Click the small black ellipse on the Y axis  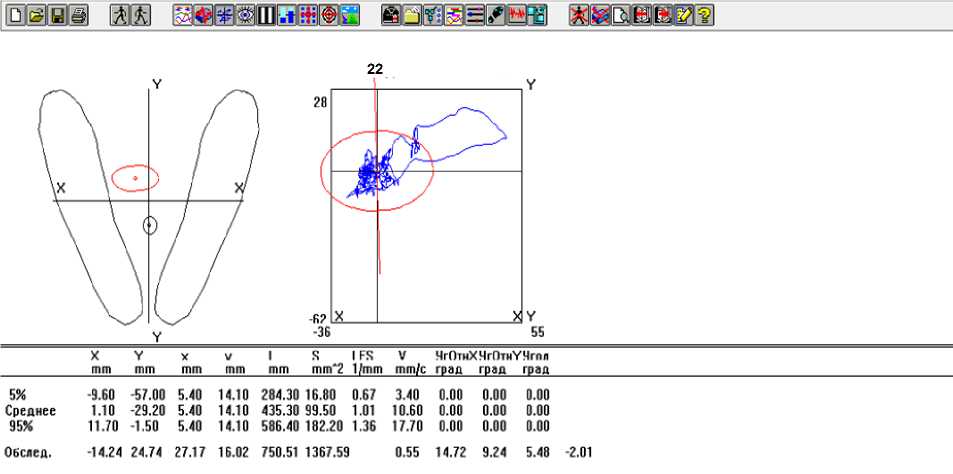pos(150,225)
